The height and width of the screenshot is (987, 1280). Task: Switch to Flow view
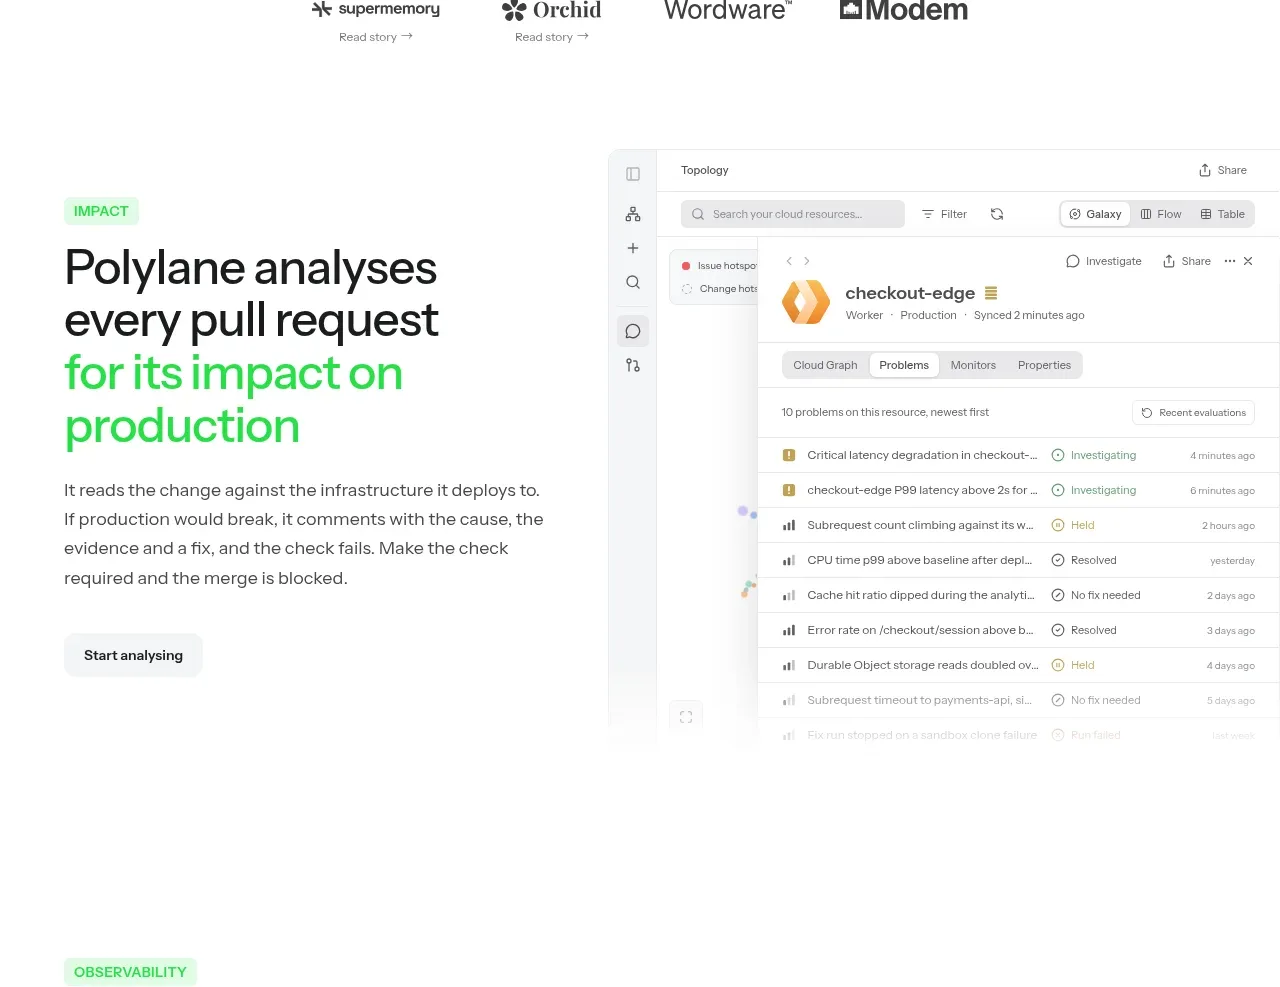tap(1161, 214)
